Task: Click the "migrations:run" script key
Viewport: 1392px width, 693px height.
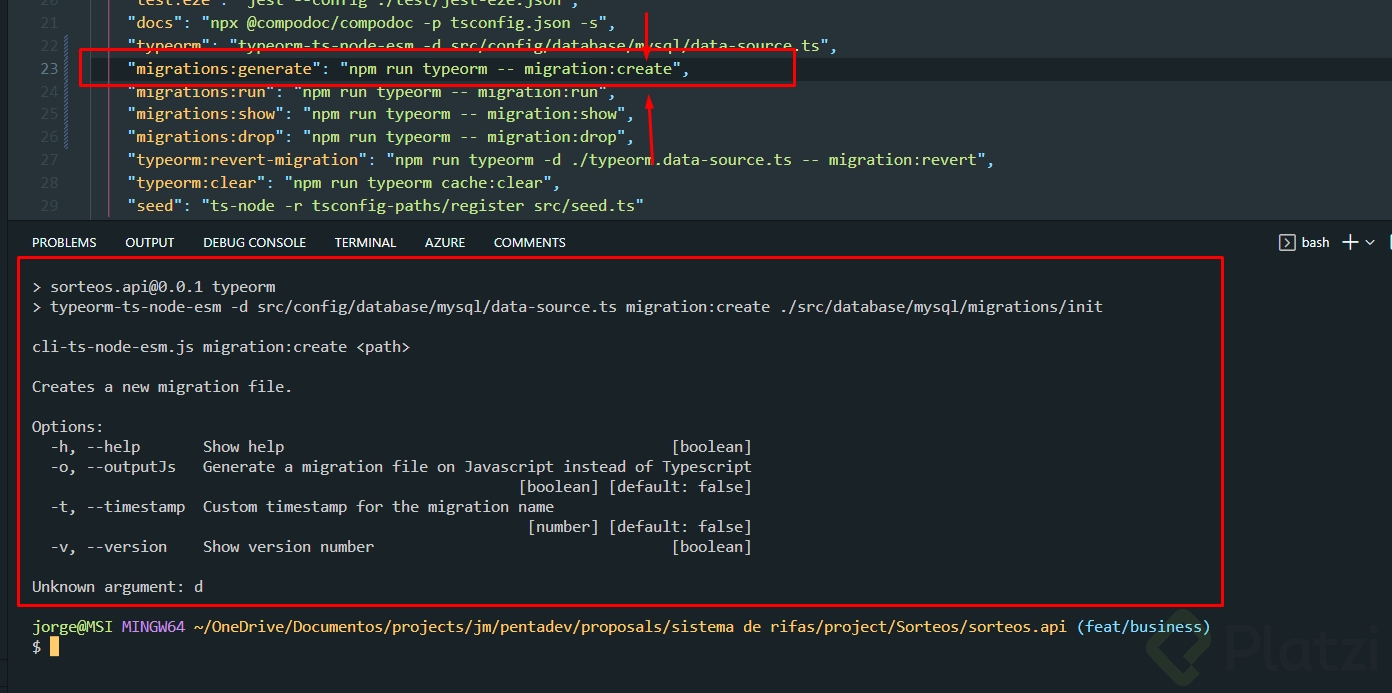Action: 201,91
